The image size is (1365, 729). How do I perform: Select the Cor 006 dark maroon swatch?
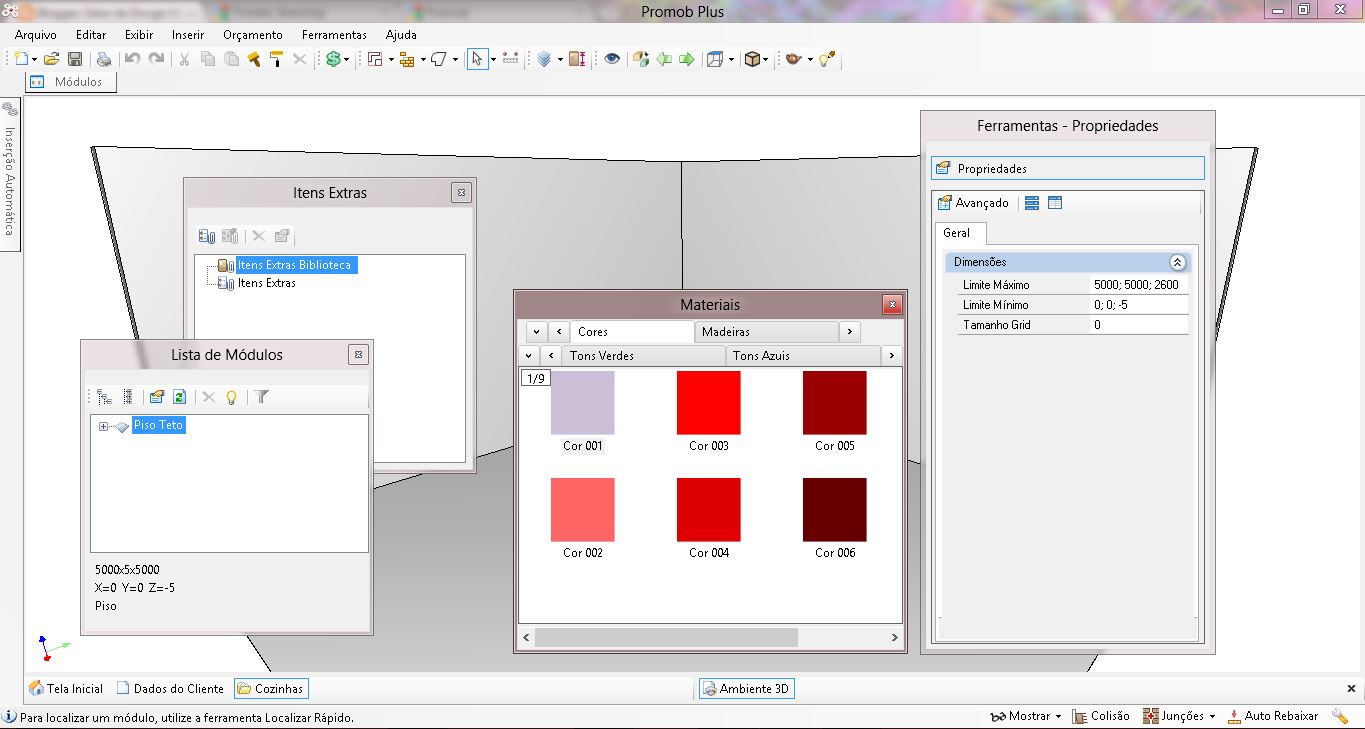(835, 510)
